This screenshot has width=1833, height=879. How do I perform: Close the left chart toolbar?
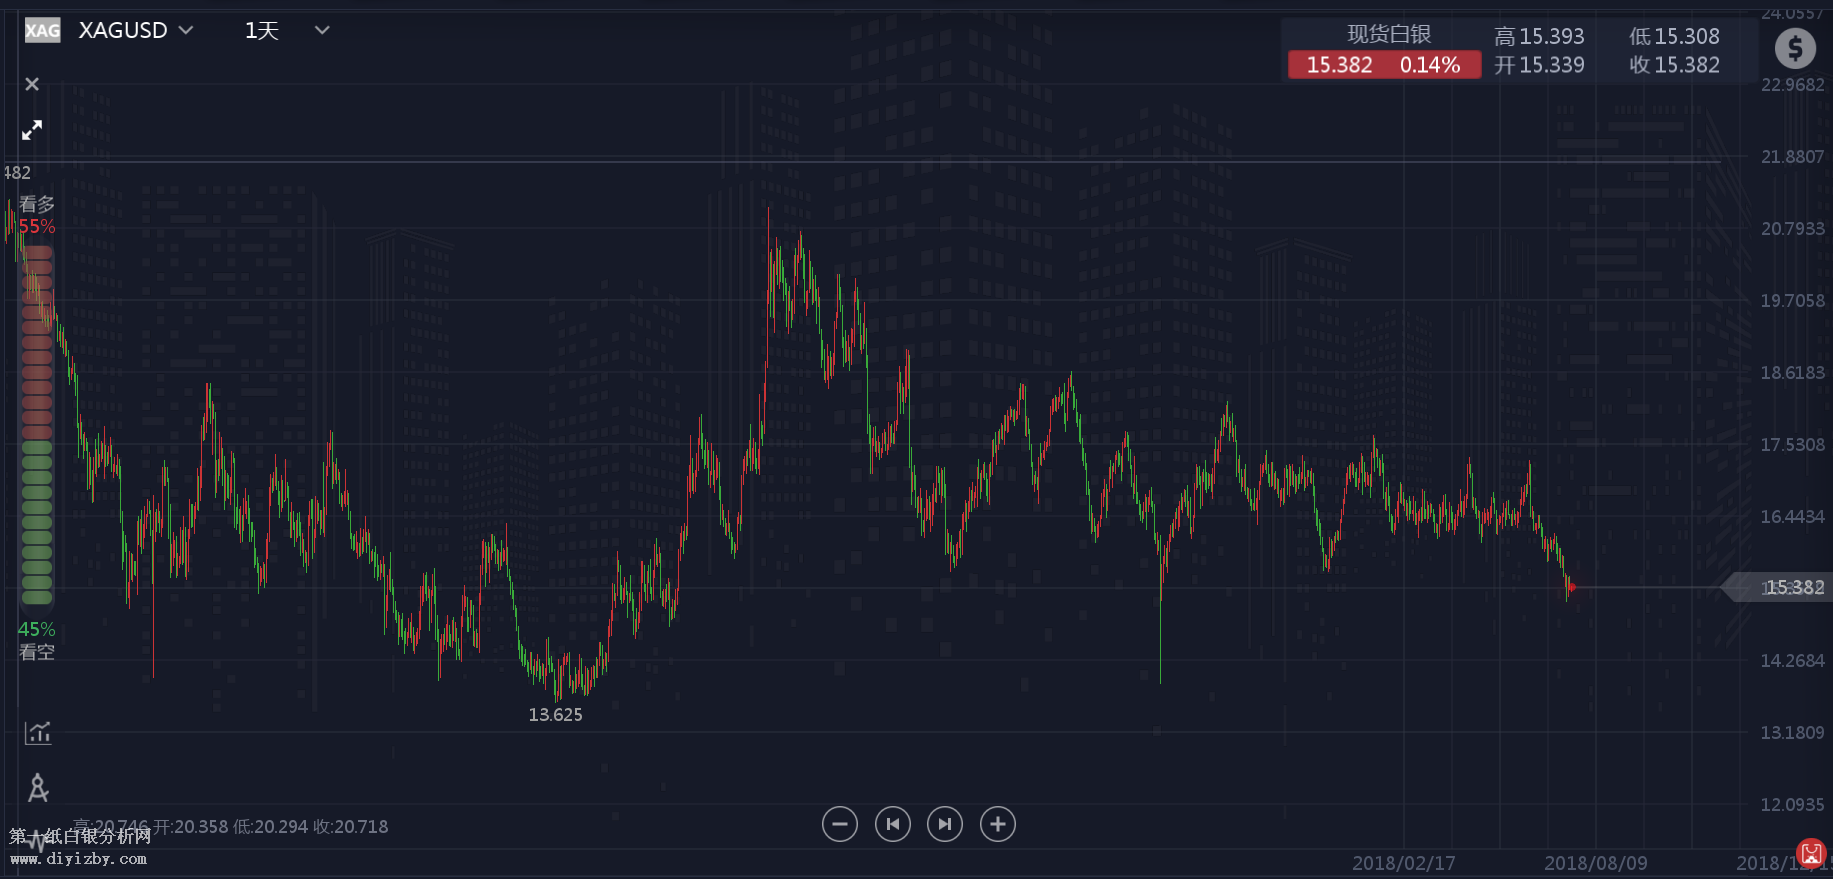click(32, 85)
